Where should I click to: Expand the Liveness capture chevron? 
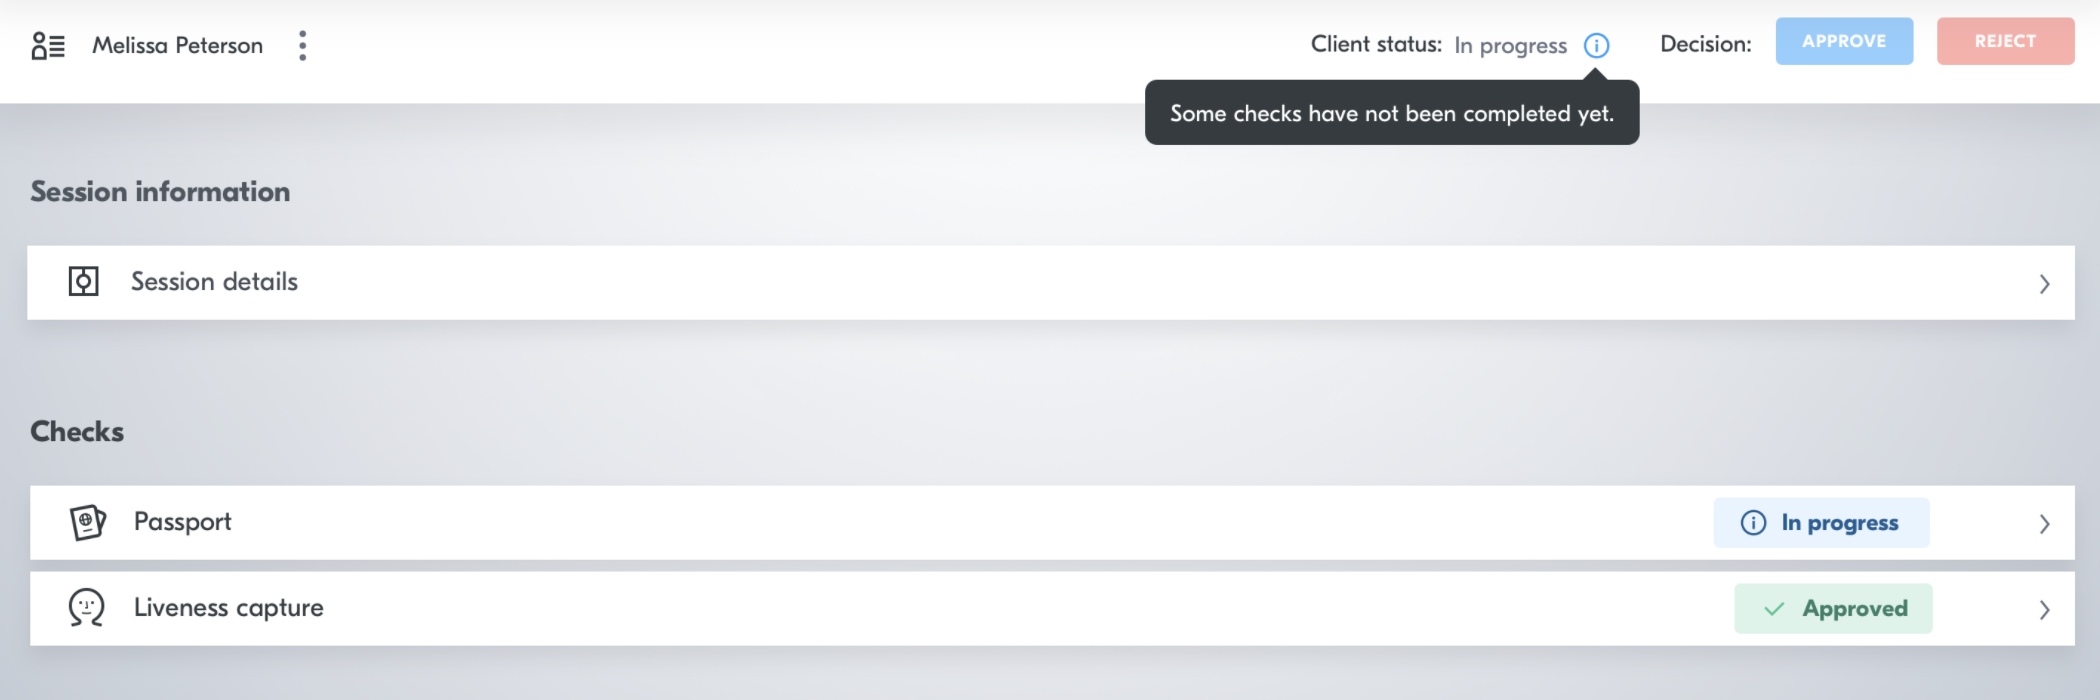[2044, 610]
